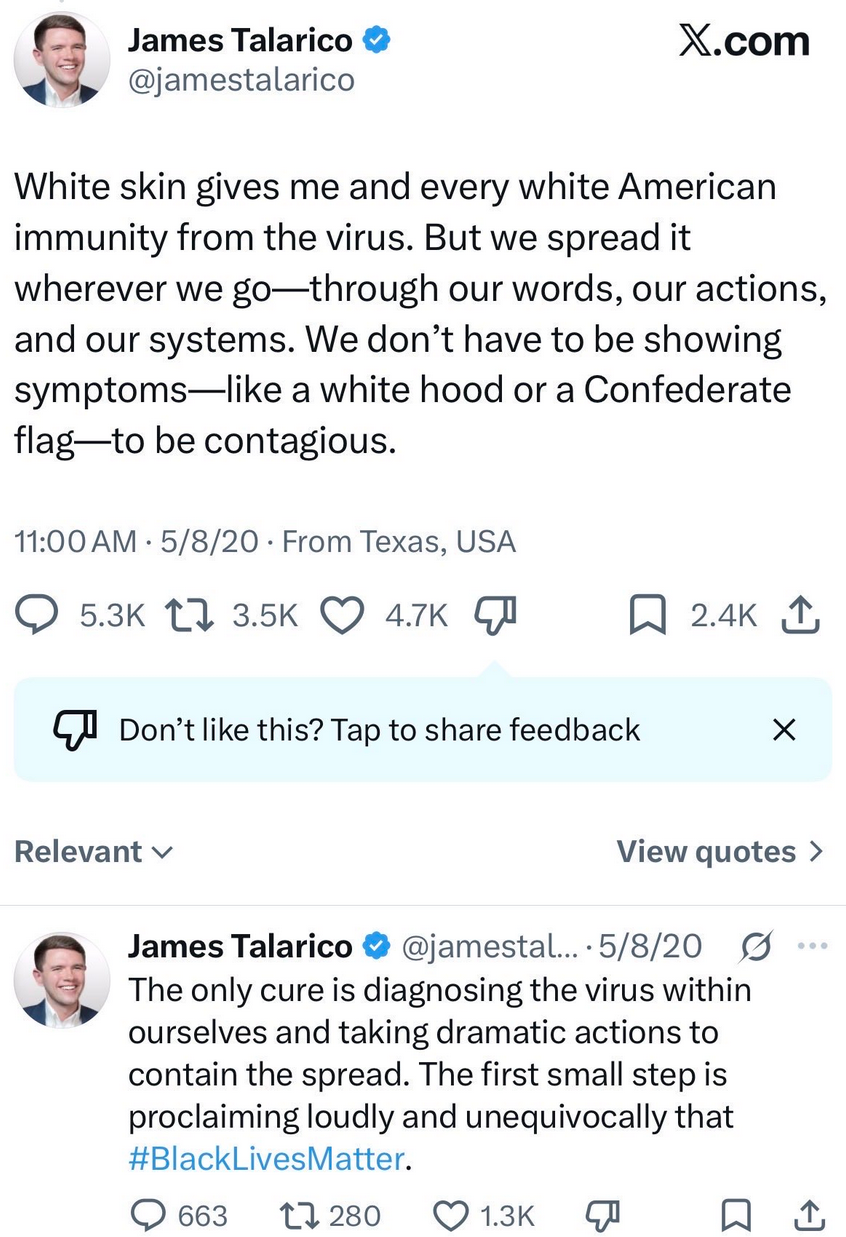Tap the Don't like this feedback prompt
This screenshot has width=846, height=1237.
click(379, 730)
